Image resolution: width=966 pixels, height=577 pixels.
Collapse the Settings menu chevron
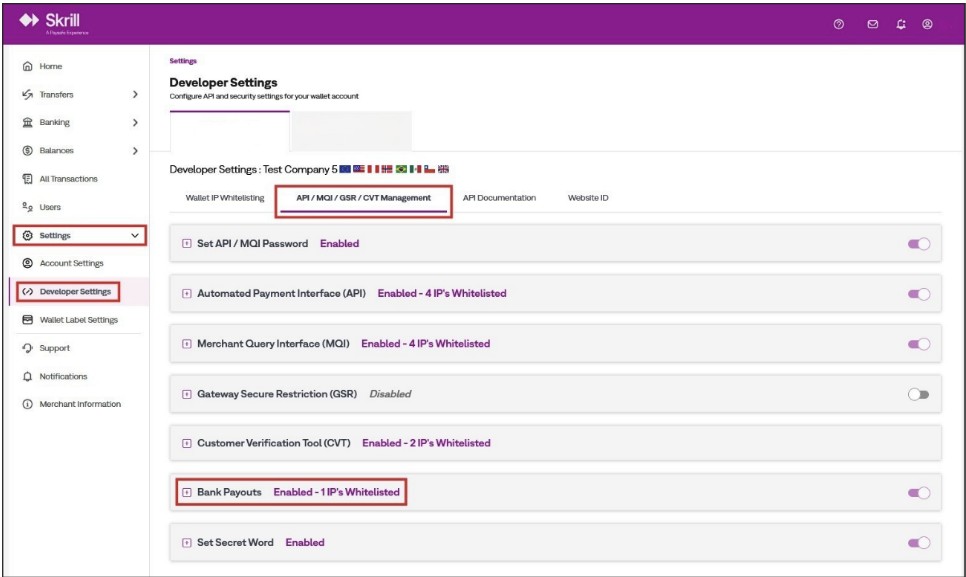135,235
